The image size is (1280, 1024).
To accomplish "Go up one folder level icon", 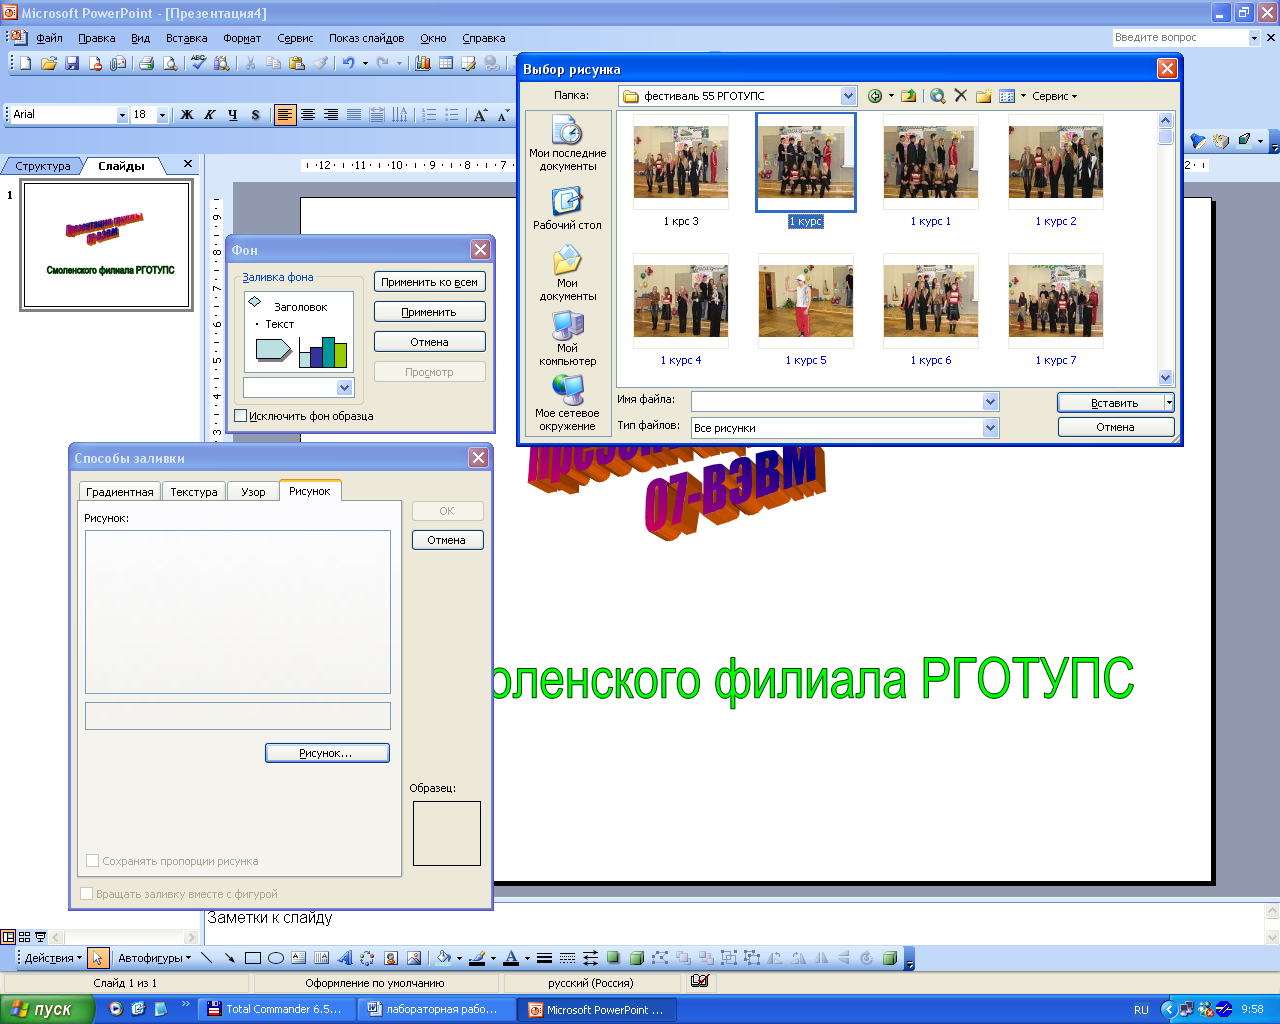I will pos(908,96).
